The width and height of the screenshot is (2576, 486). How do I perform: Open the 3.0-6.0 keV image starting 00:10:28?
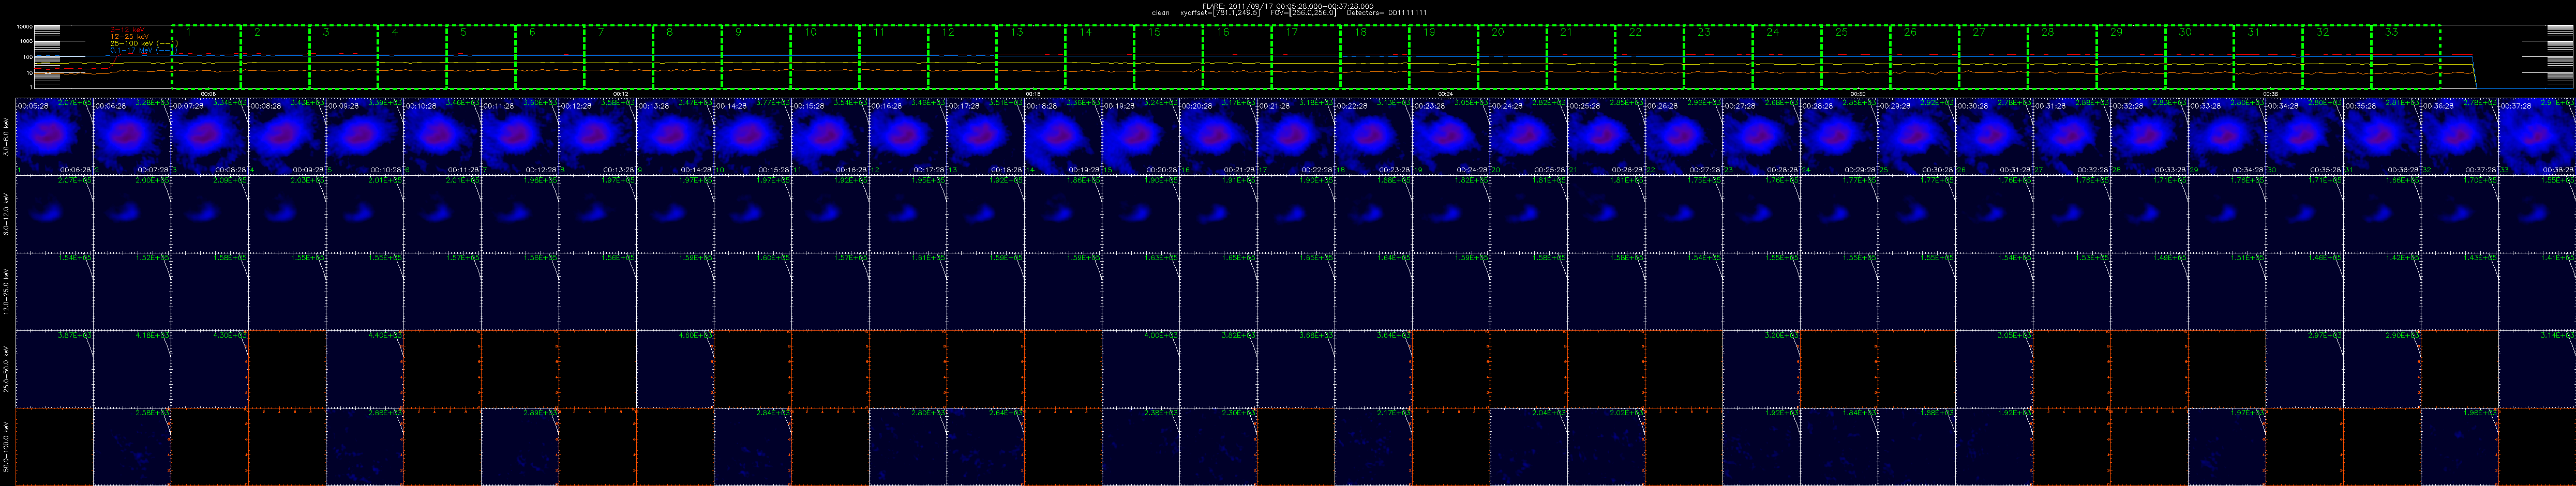[x=442, y=136]
